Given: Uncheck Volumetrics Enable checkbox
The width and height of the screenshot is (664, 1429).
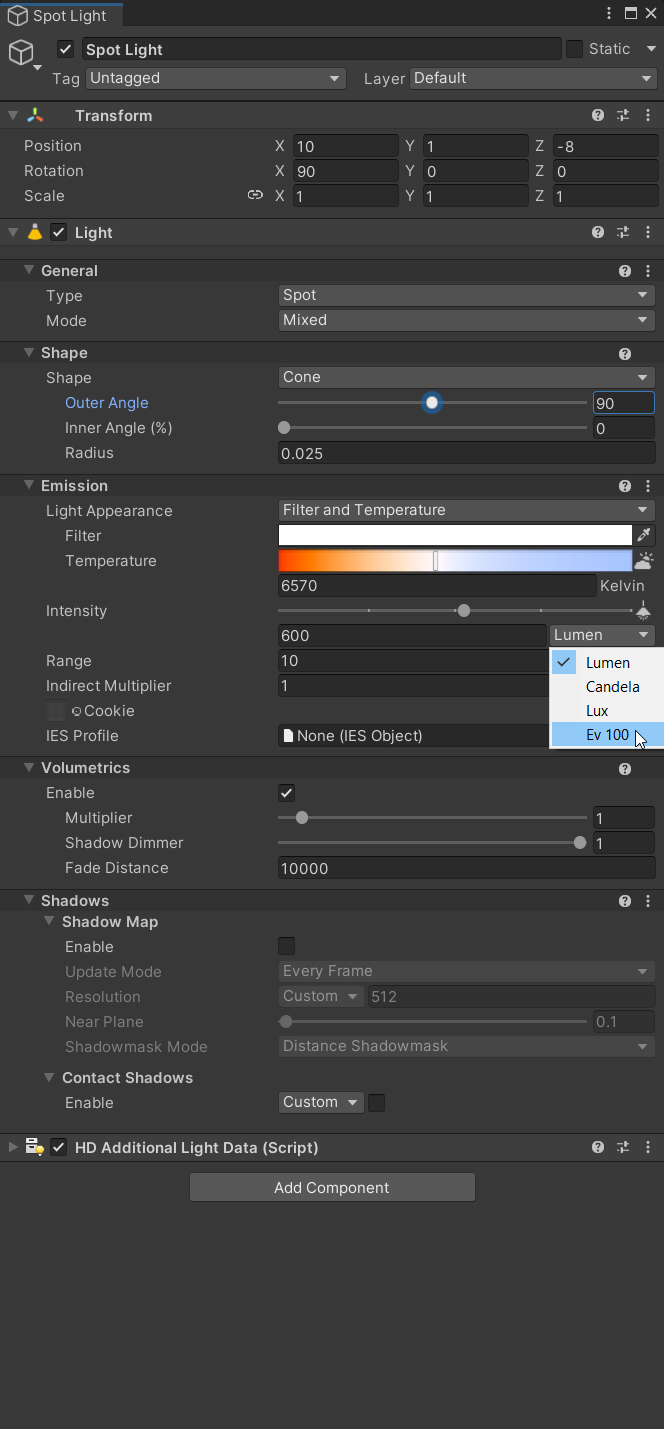Looking at the screenshot, I should click(286, 793).
